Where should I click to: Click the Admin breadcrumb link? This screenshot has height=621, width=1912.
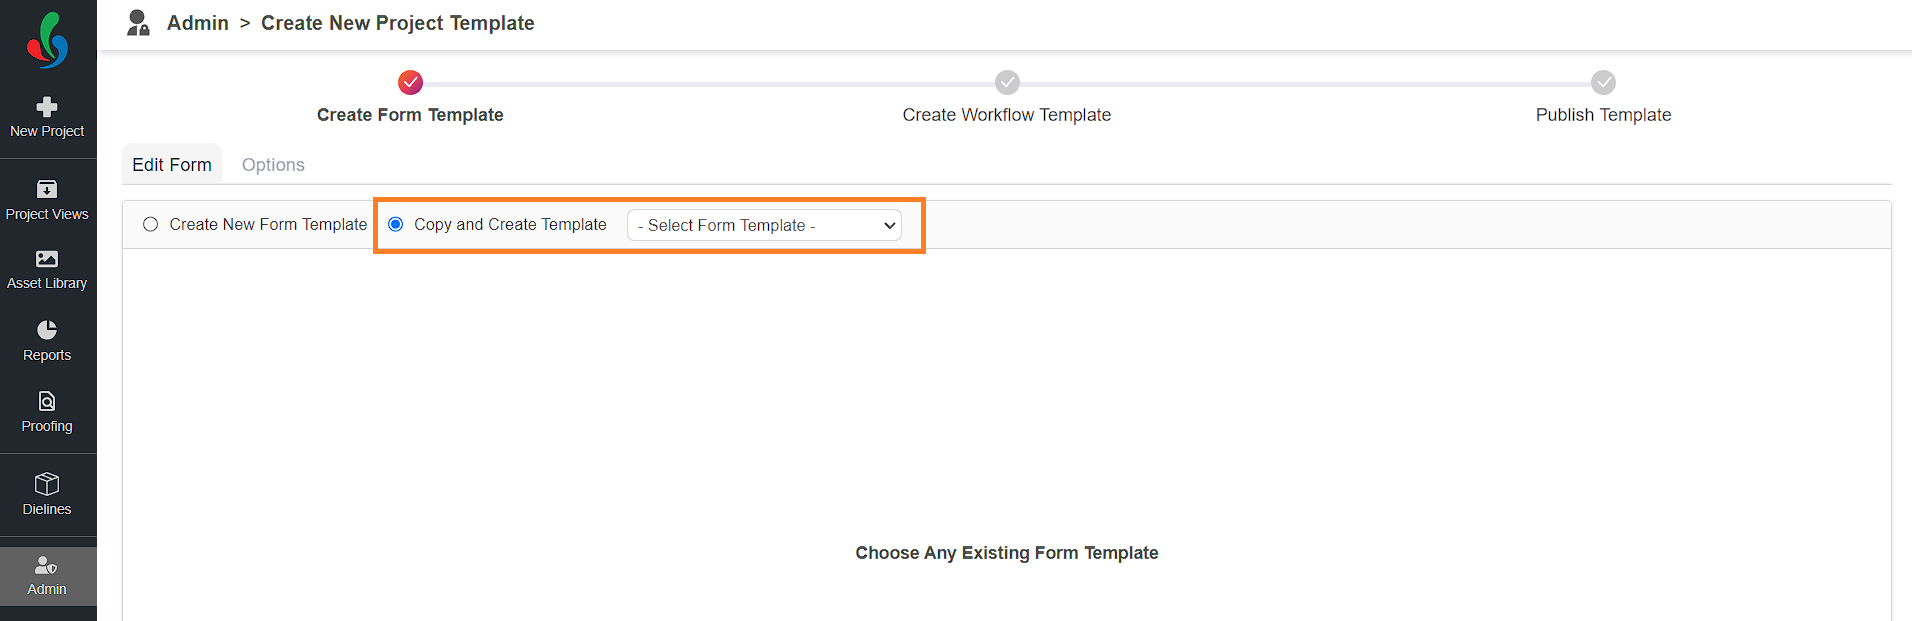(x=198, y=23)
